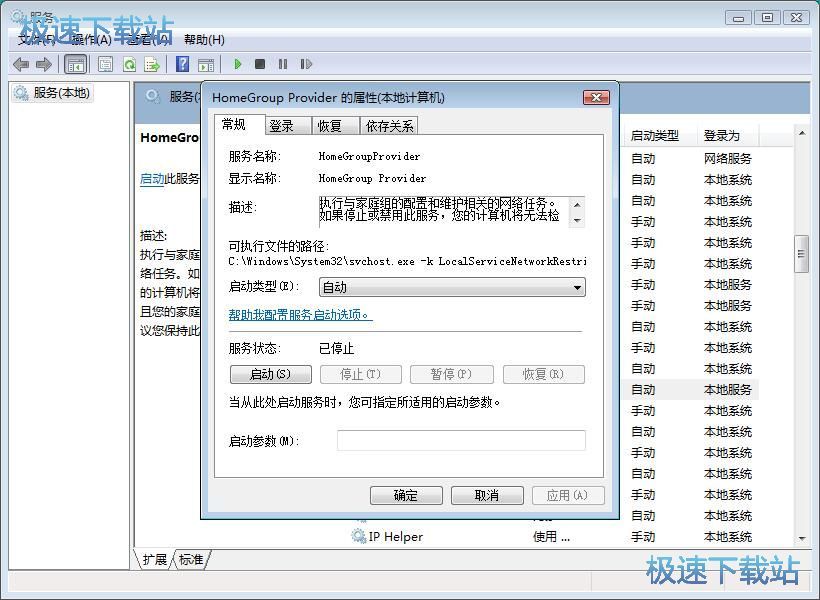Screen dimensions: 820x600
Task: Toggle the show/hide console tree icon
Action: pos(75,64)
